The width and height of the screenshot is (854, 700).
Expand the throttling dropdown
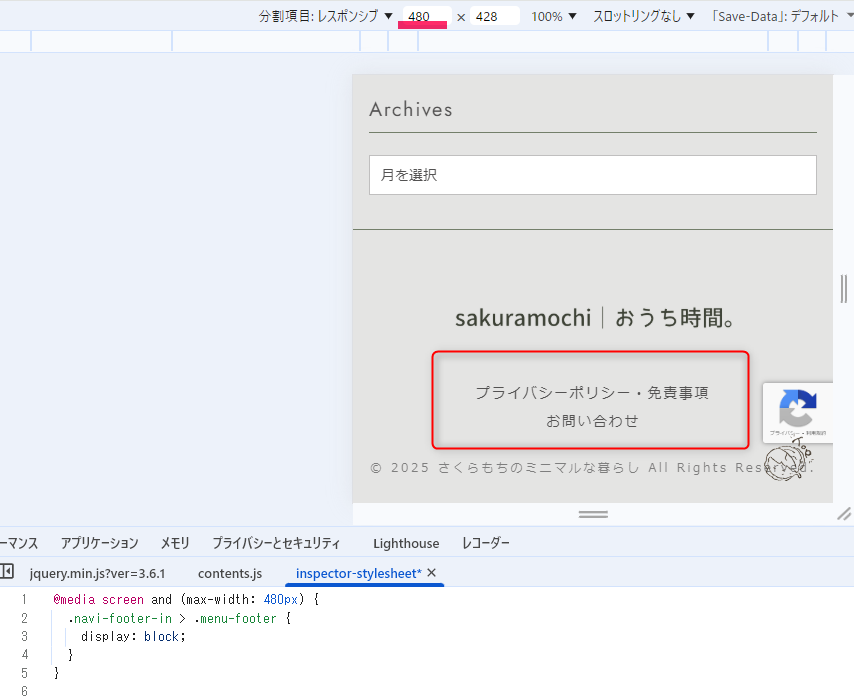click(644, 16)
